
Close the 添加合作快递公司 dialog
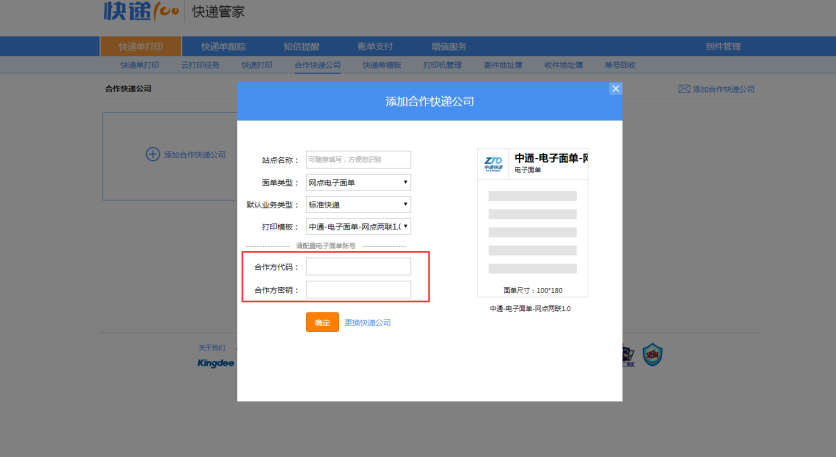(615, 89)
